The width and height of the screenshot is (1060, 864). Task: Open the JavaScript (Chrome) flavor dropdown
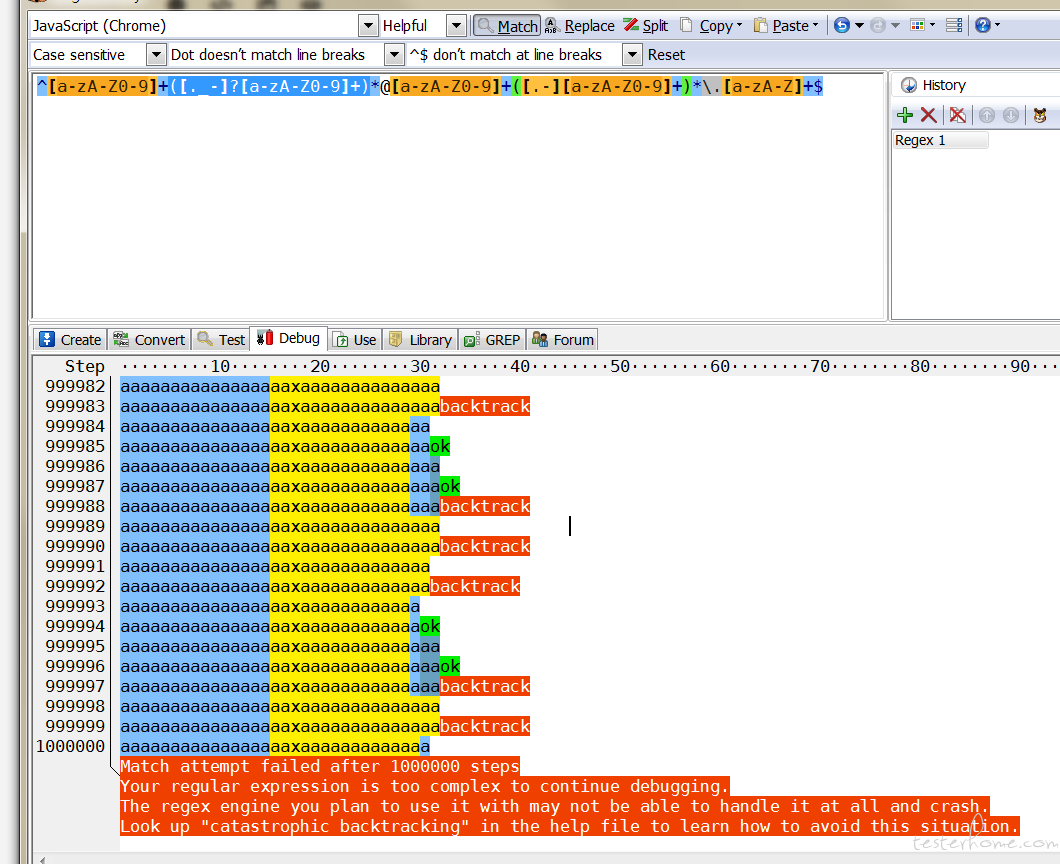[368, 26]
